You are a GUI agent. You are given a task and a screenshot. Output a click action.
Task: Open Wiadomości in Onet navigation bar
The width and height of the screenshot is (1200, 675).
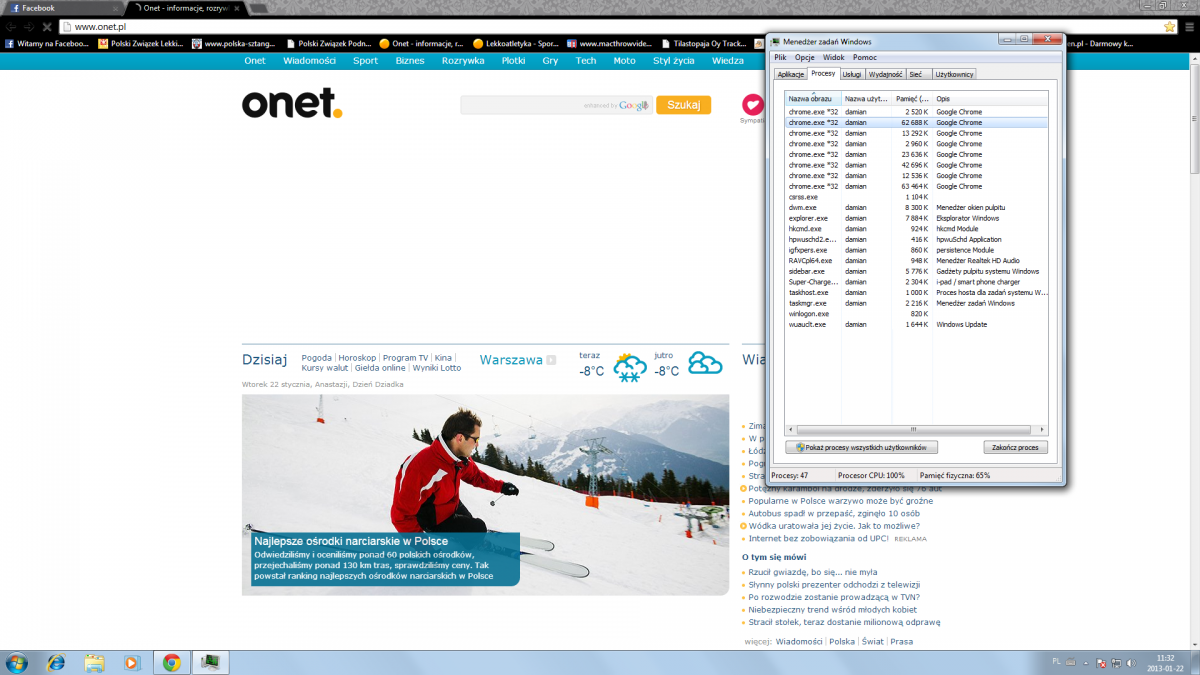coord(309,60)
